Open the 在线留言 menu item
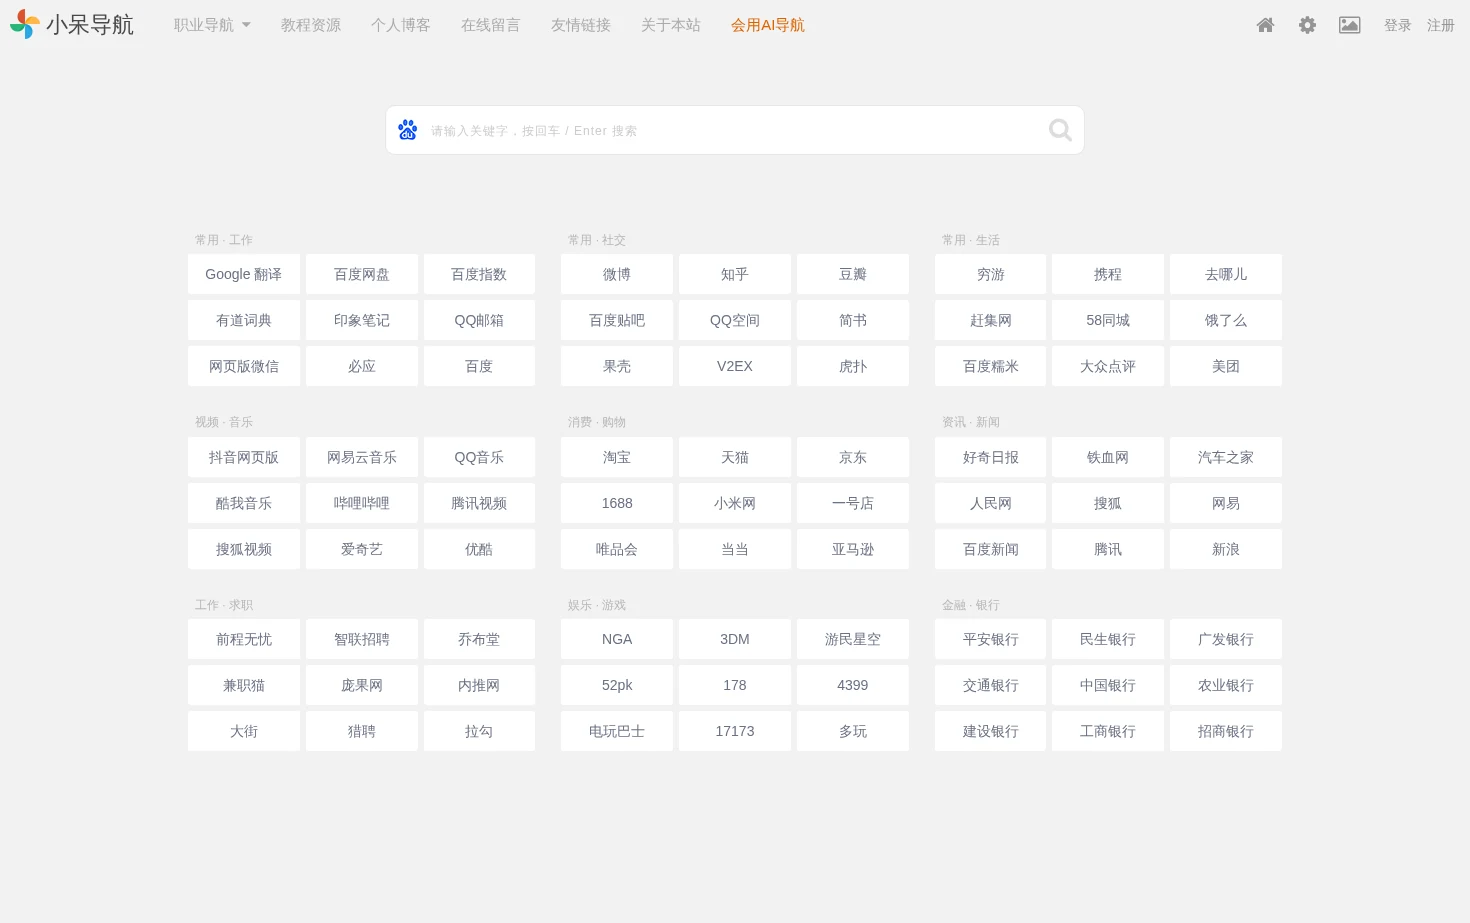The width and height of the screenshot is (1470, 923). point(491,25)
